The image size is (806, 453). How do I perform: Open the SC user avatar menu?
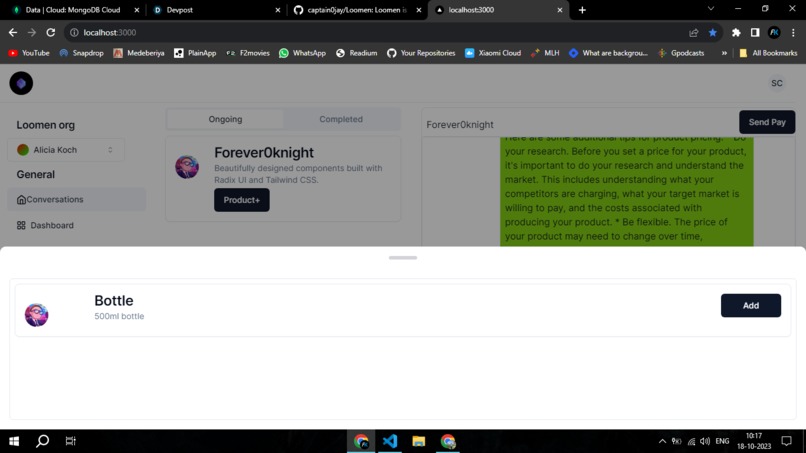pyautogui.click(x=776, y=83)
